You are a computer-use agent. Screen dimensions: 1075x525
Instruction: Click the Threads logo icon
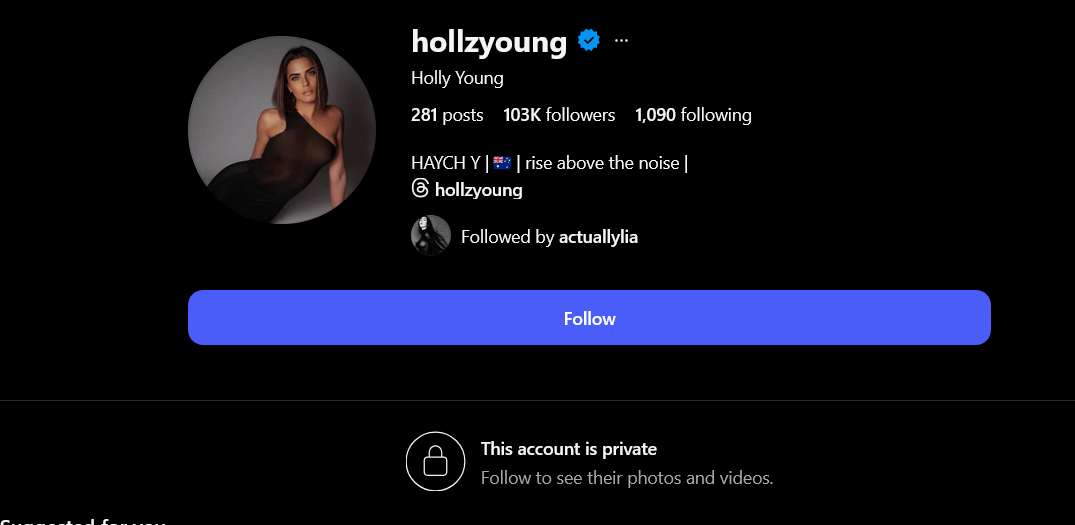[420, 188]
